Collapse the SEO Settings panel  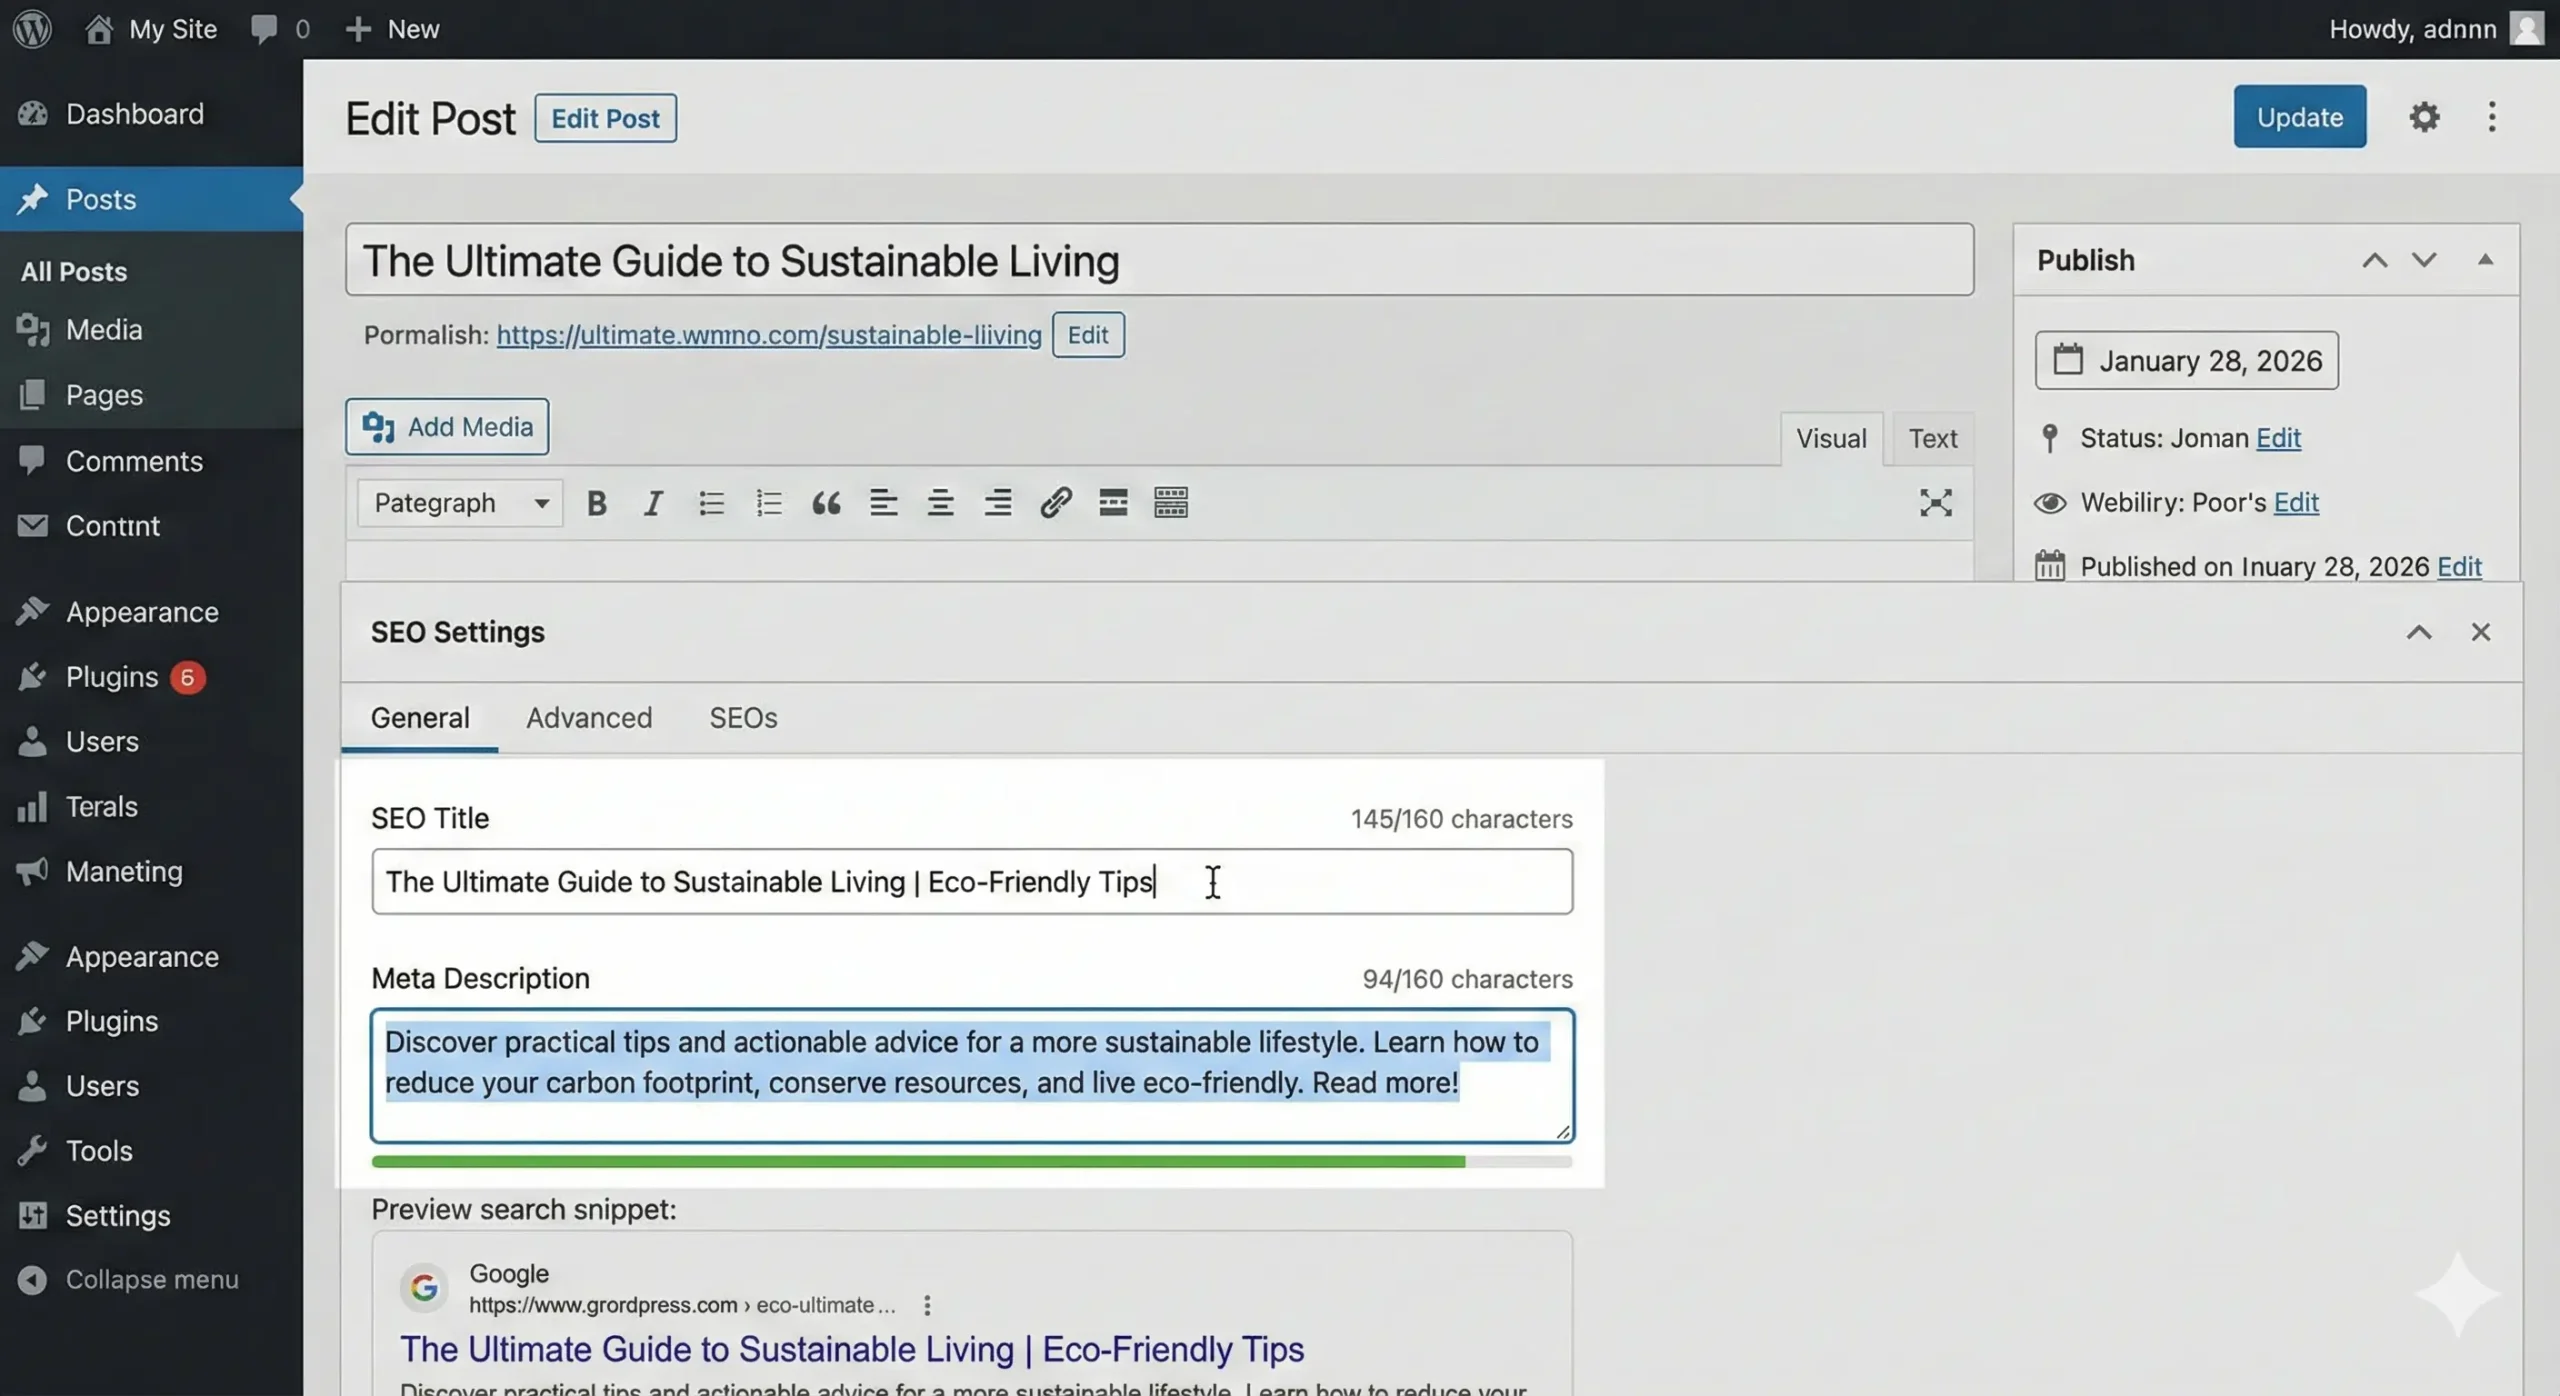(2418, 632)
